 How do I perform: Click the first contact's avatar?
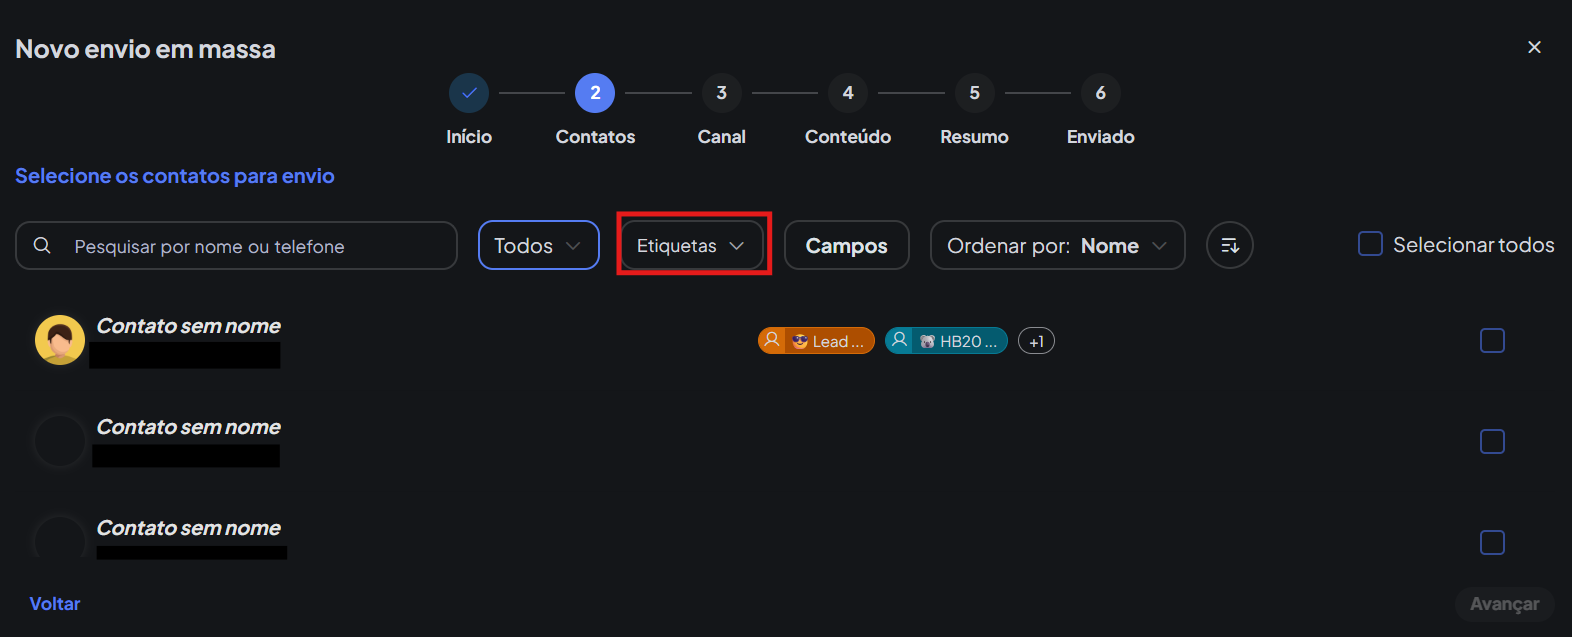60,340
